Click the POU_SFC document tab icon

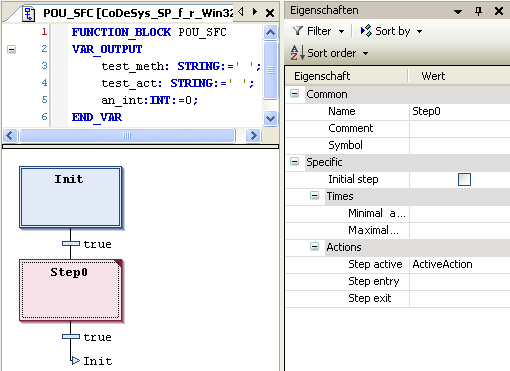pos(29,13)
